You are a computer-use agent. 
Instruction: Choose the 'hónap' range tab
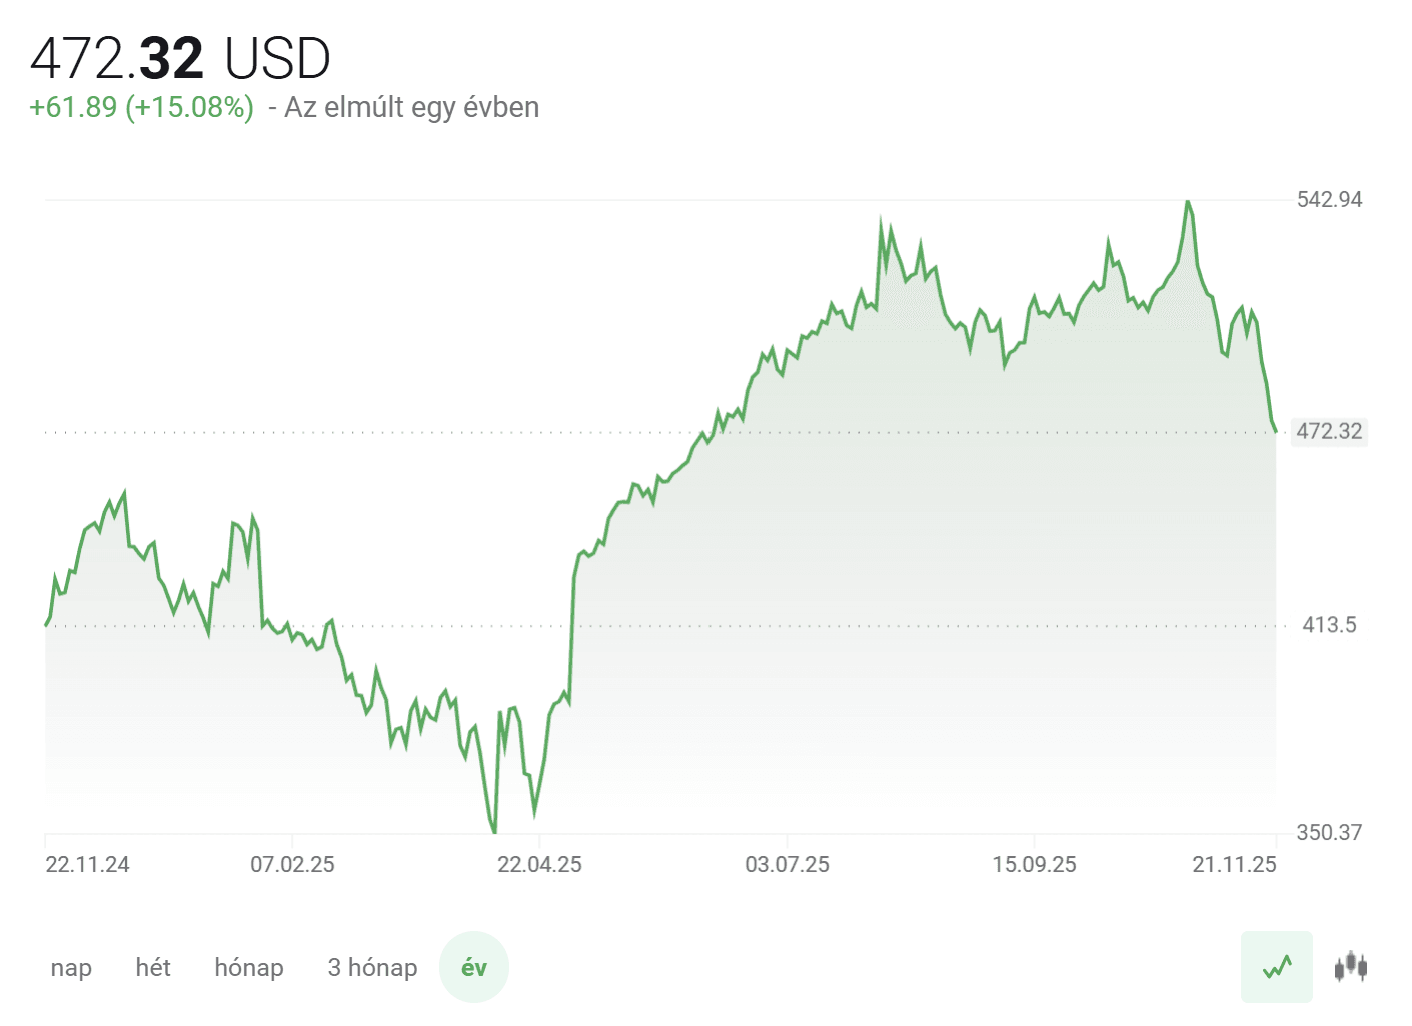(x=249, y=968)
